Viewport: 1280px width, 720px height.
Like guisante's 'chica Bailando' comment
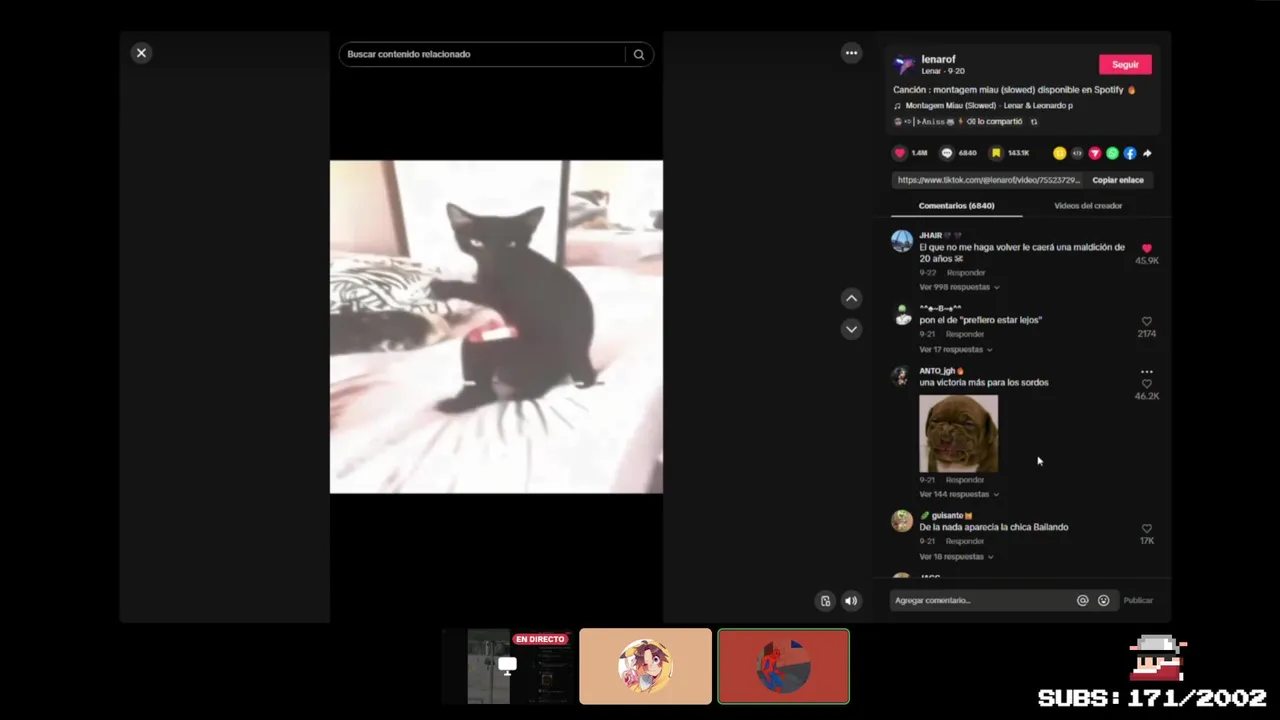click(1146, 529)
